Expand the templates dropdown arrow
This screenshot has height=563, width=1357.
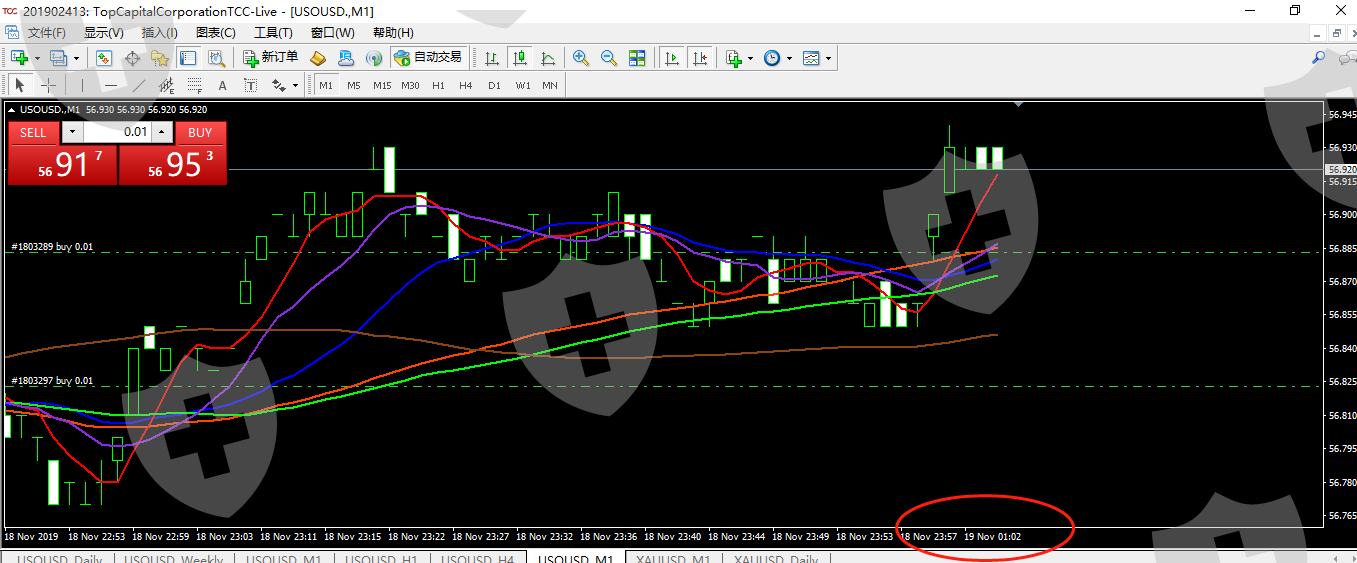828,58
